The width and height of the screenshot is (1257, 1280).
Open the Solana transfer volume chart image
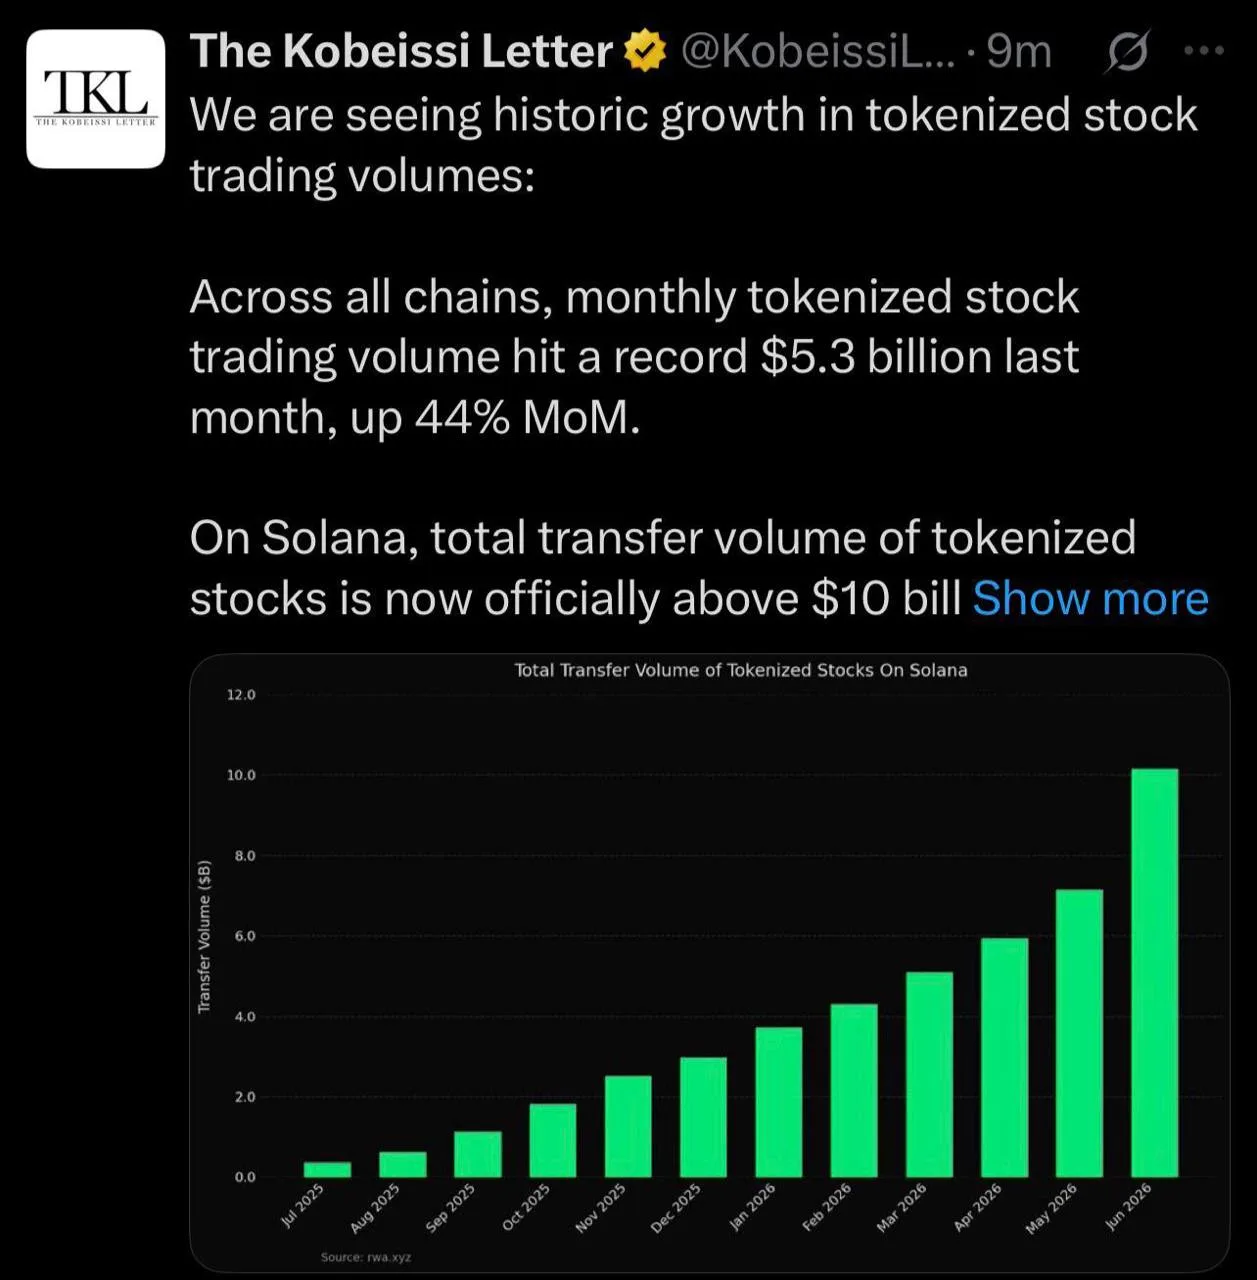click(709, 963)
